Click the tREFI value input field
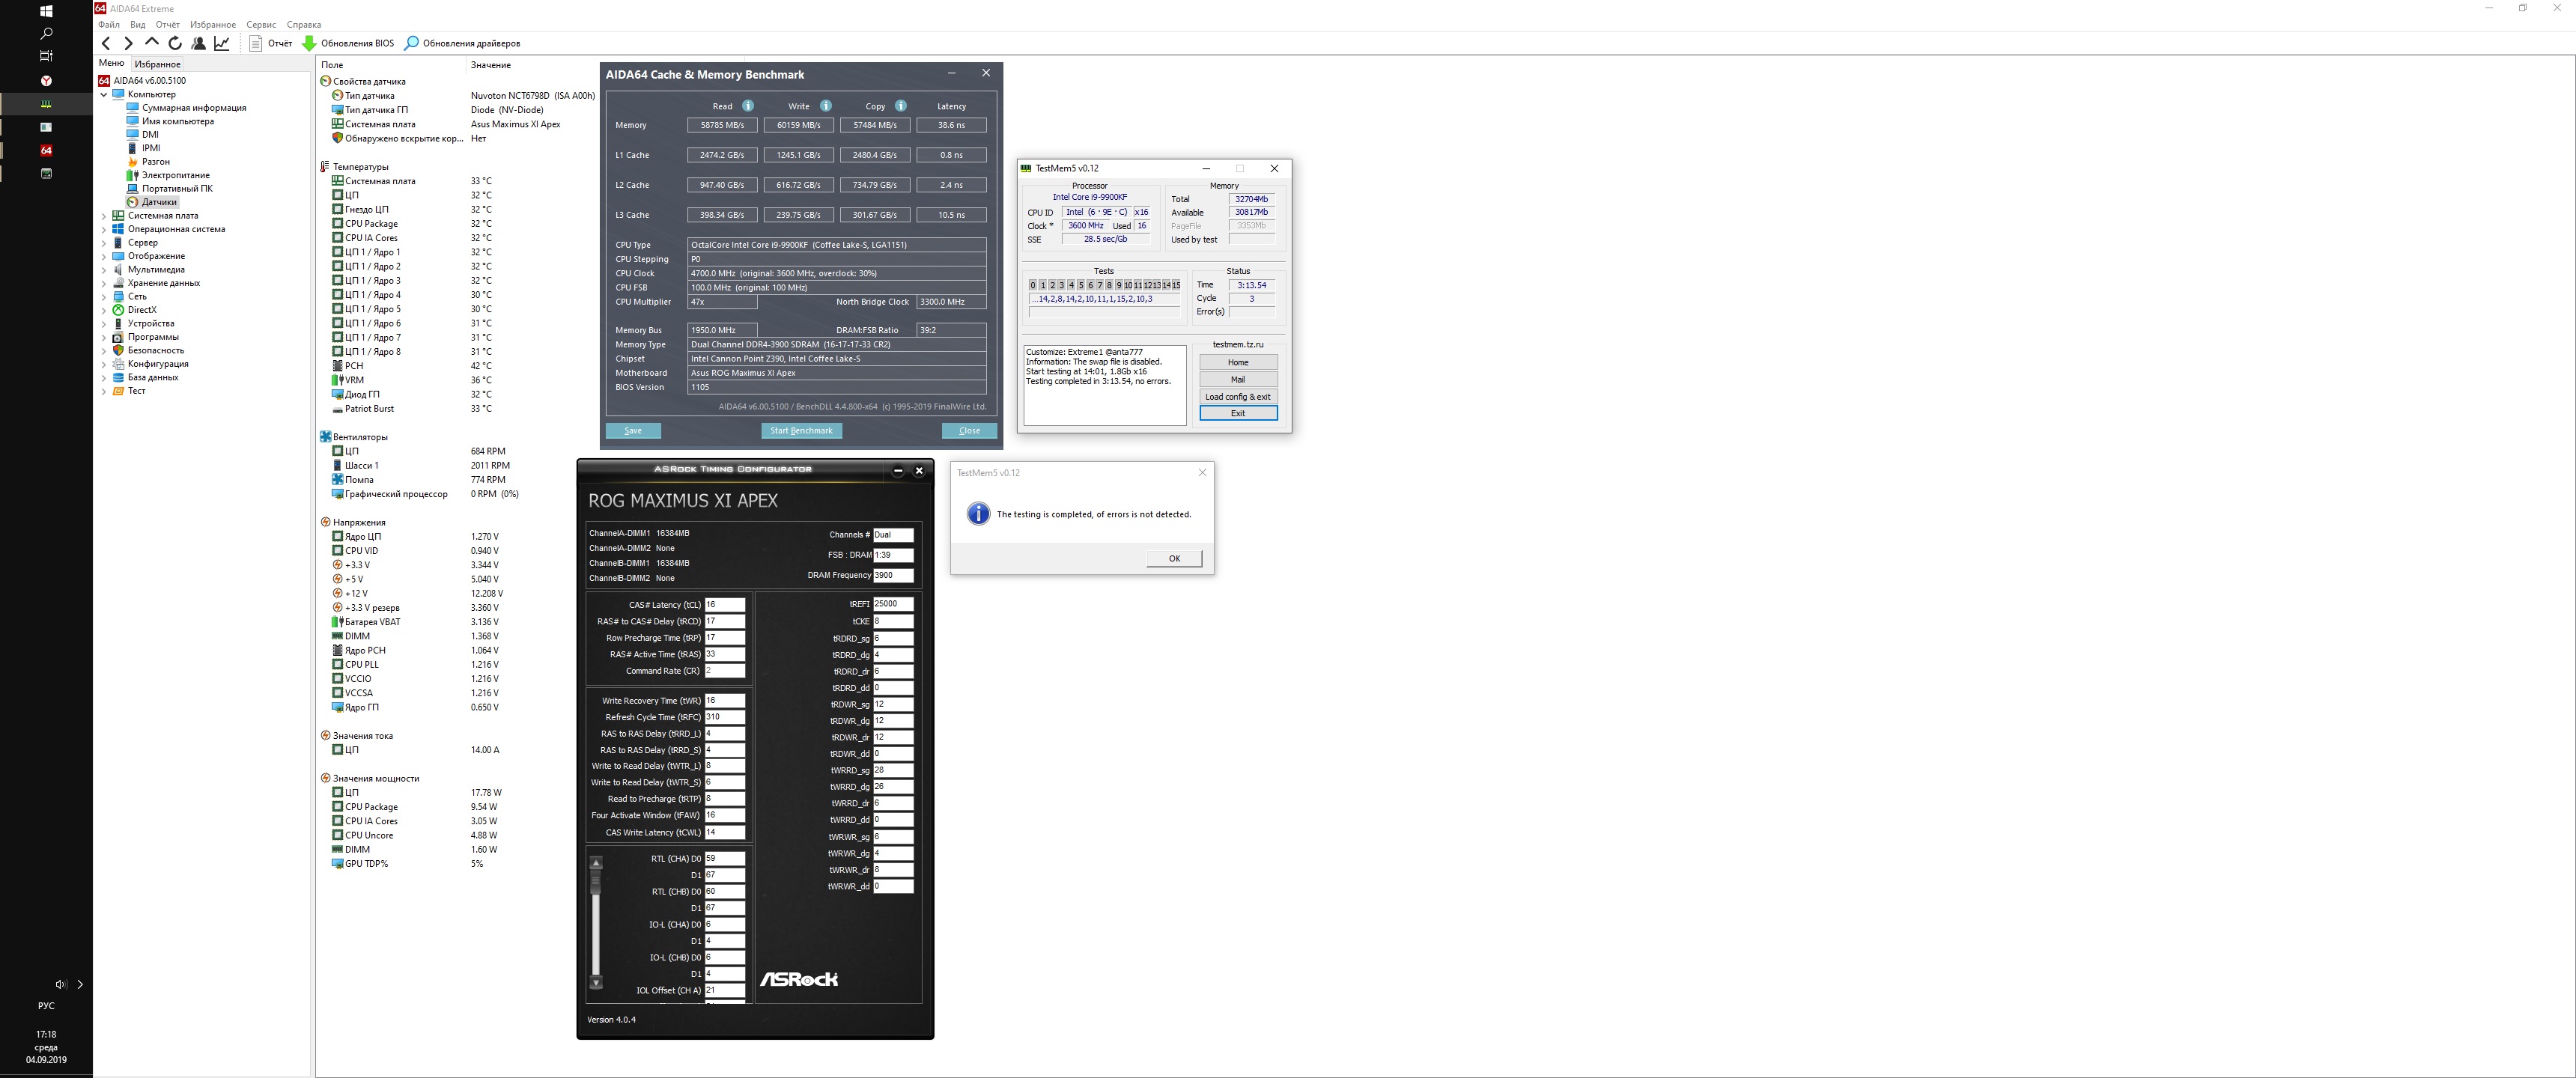Viewport: 2576px width, 1078px height. (x=892, y=604)
